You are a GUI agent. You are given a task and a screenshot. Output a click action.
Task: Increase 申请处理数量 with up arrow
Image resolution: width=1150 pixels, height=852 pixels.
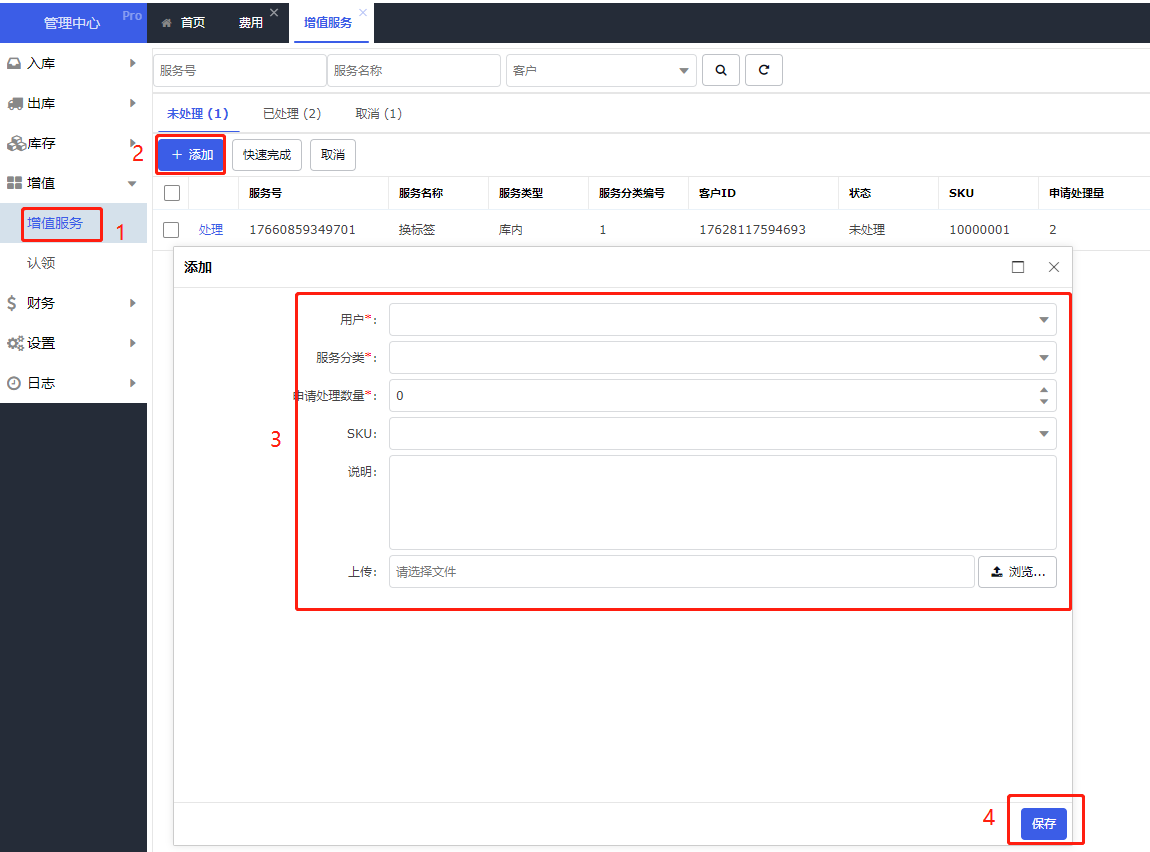(x=1044, y=390)
